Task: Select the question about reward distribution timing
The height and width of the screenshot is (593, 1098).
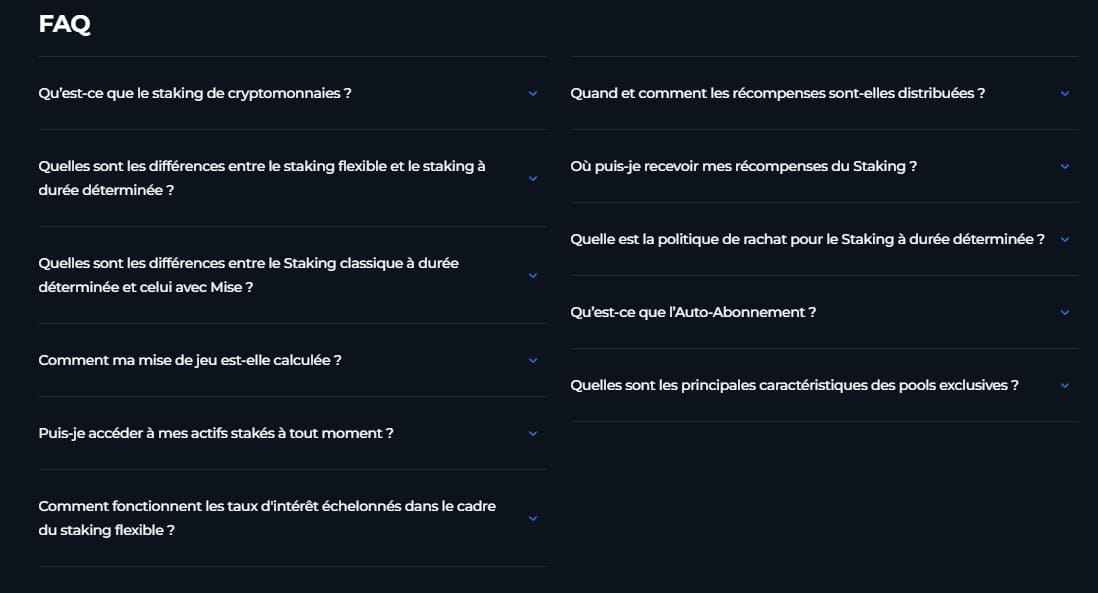Action: (778, 93)
